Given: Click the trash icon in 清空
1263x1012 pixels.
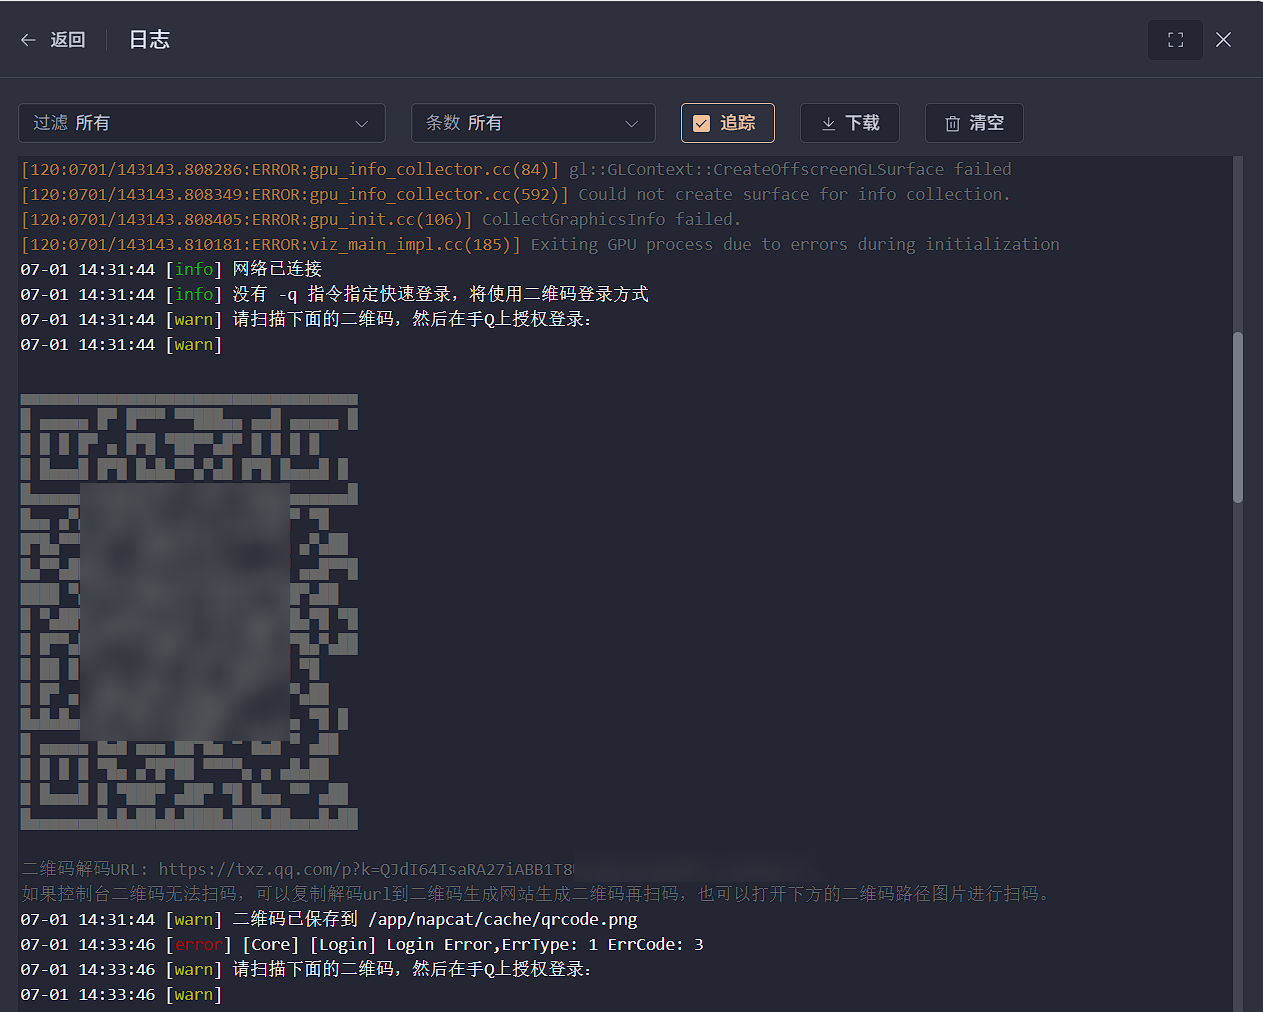Looking at the screenshot, I should 952,124.
